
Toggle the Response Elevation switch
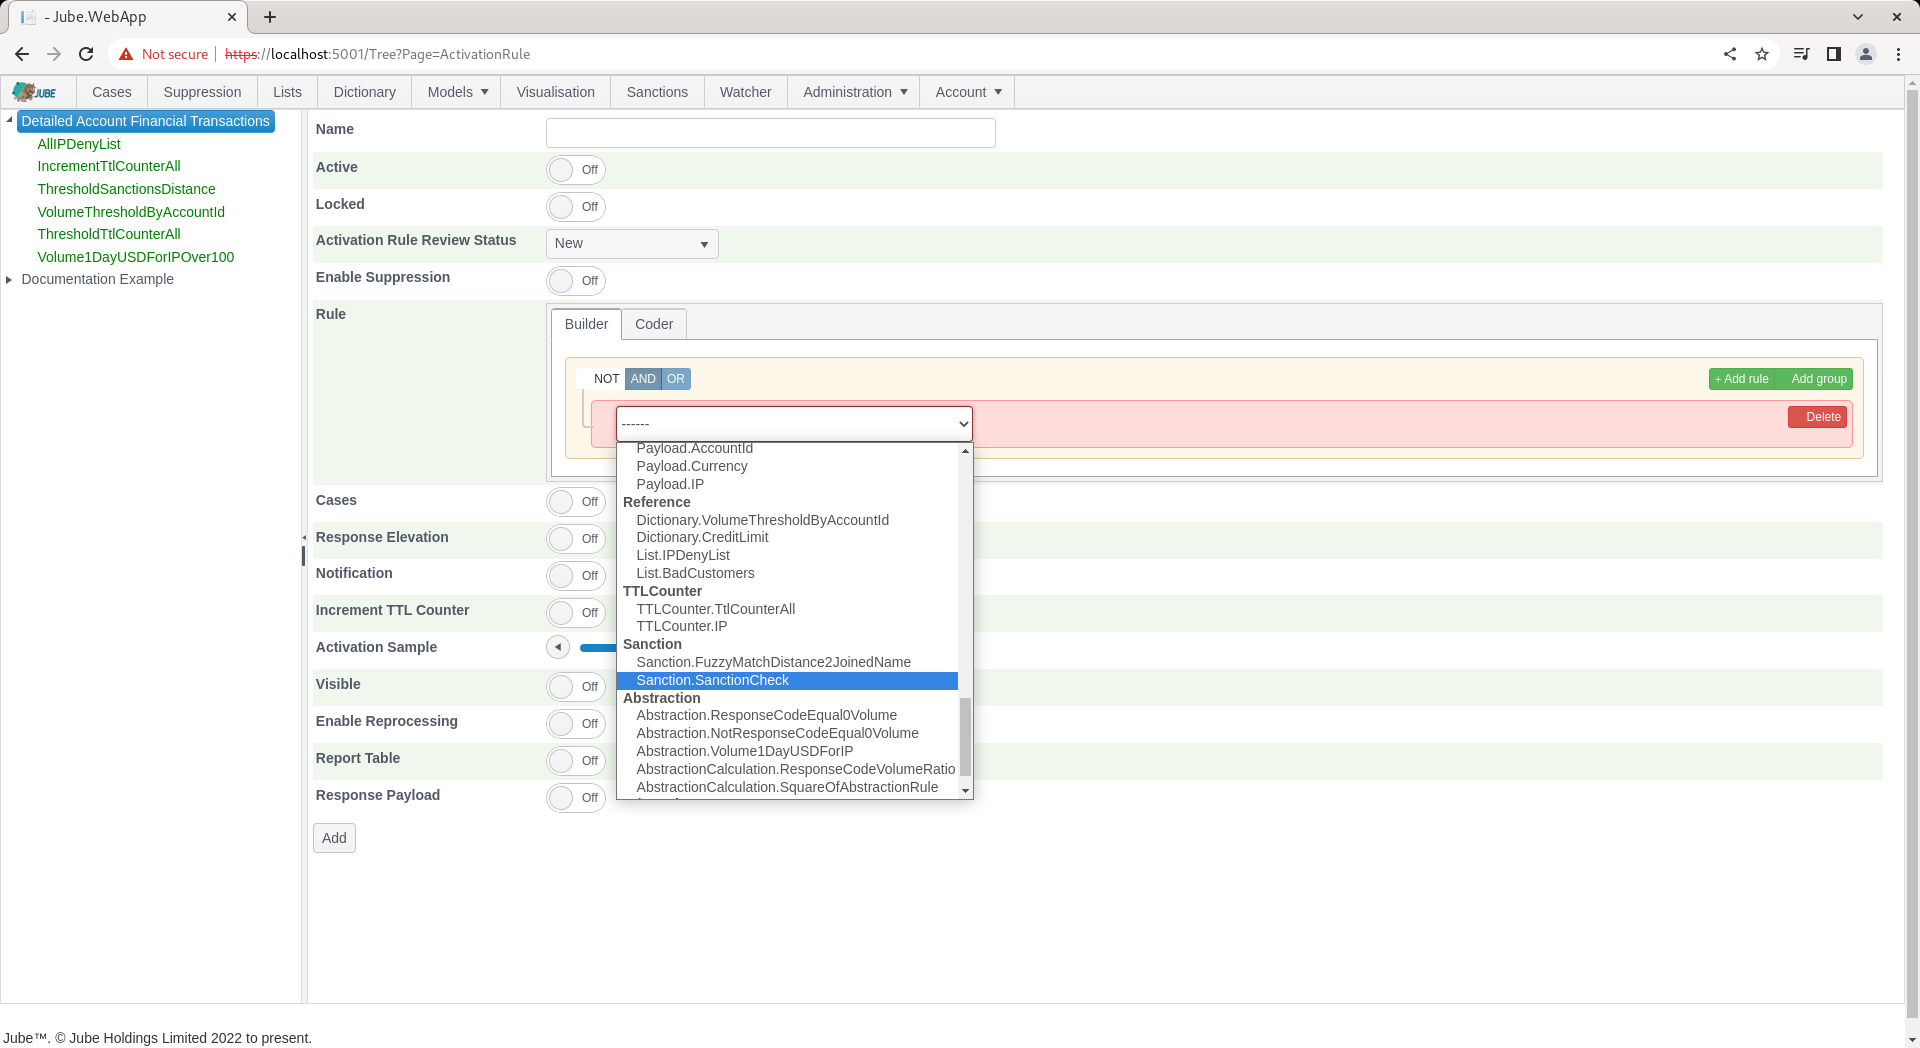pos(576,539)
